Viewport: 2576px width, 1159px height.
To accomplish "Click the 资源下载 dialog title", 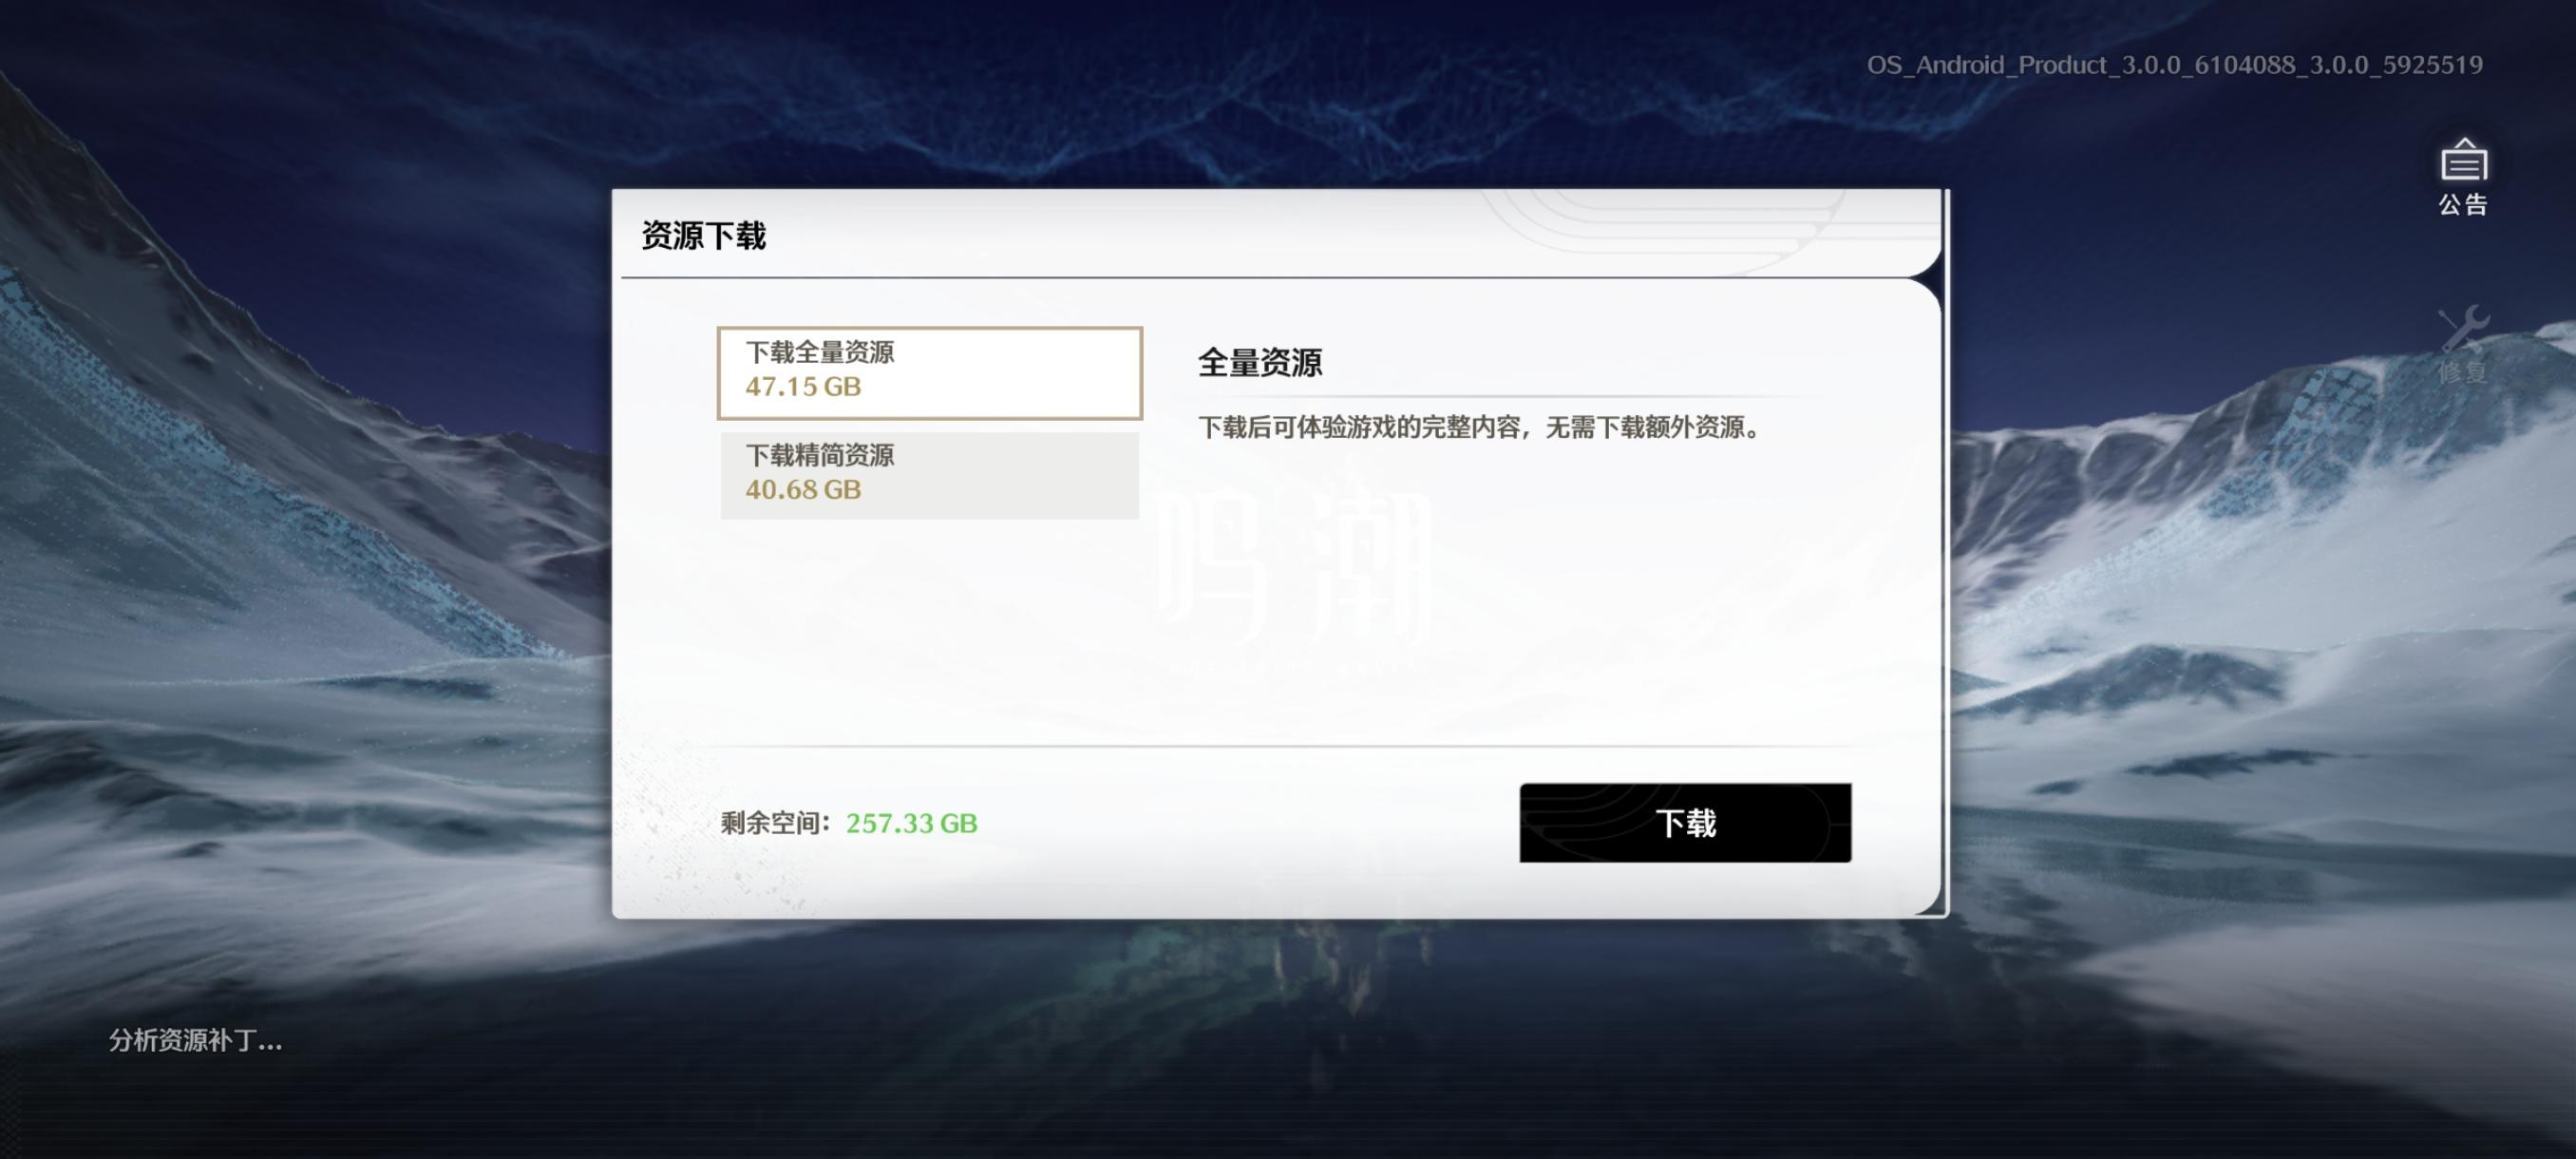I will click(x=704, y=236).
